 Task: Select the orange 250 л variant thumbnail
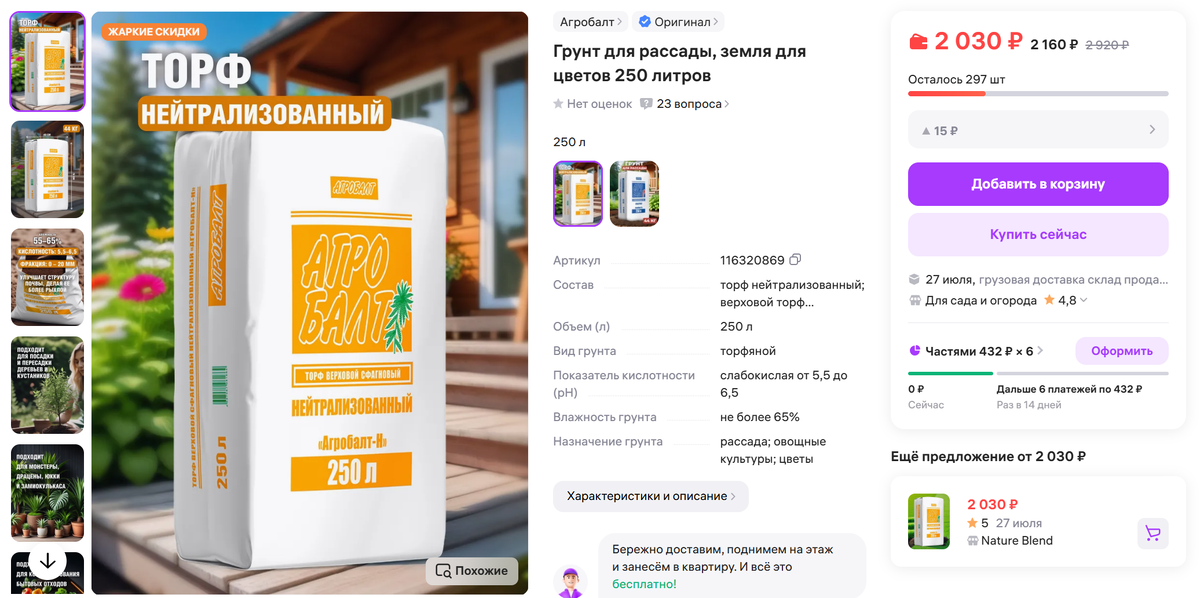coord(578,194)
